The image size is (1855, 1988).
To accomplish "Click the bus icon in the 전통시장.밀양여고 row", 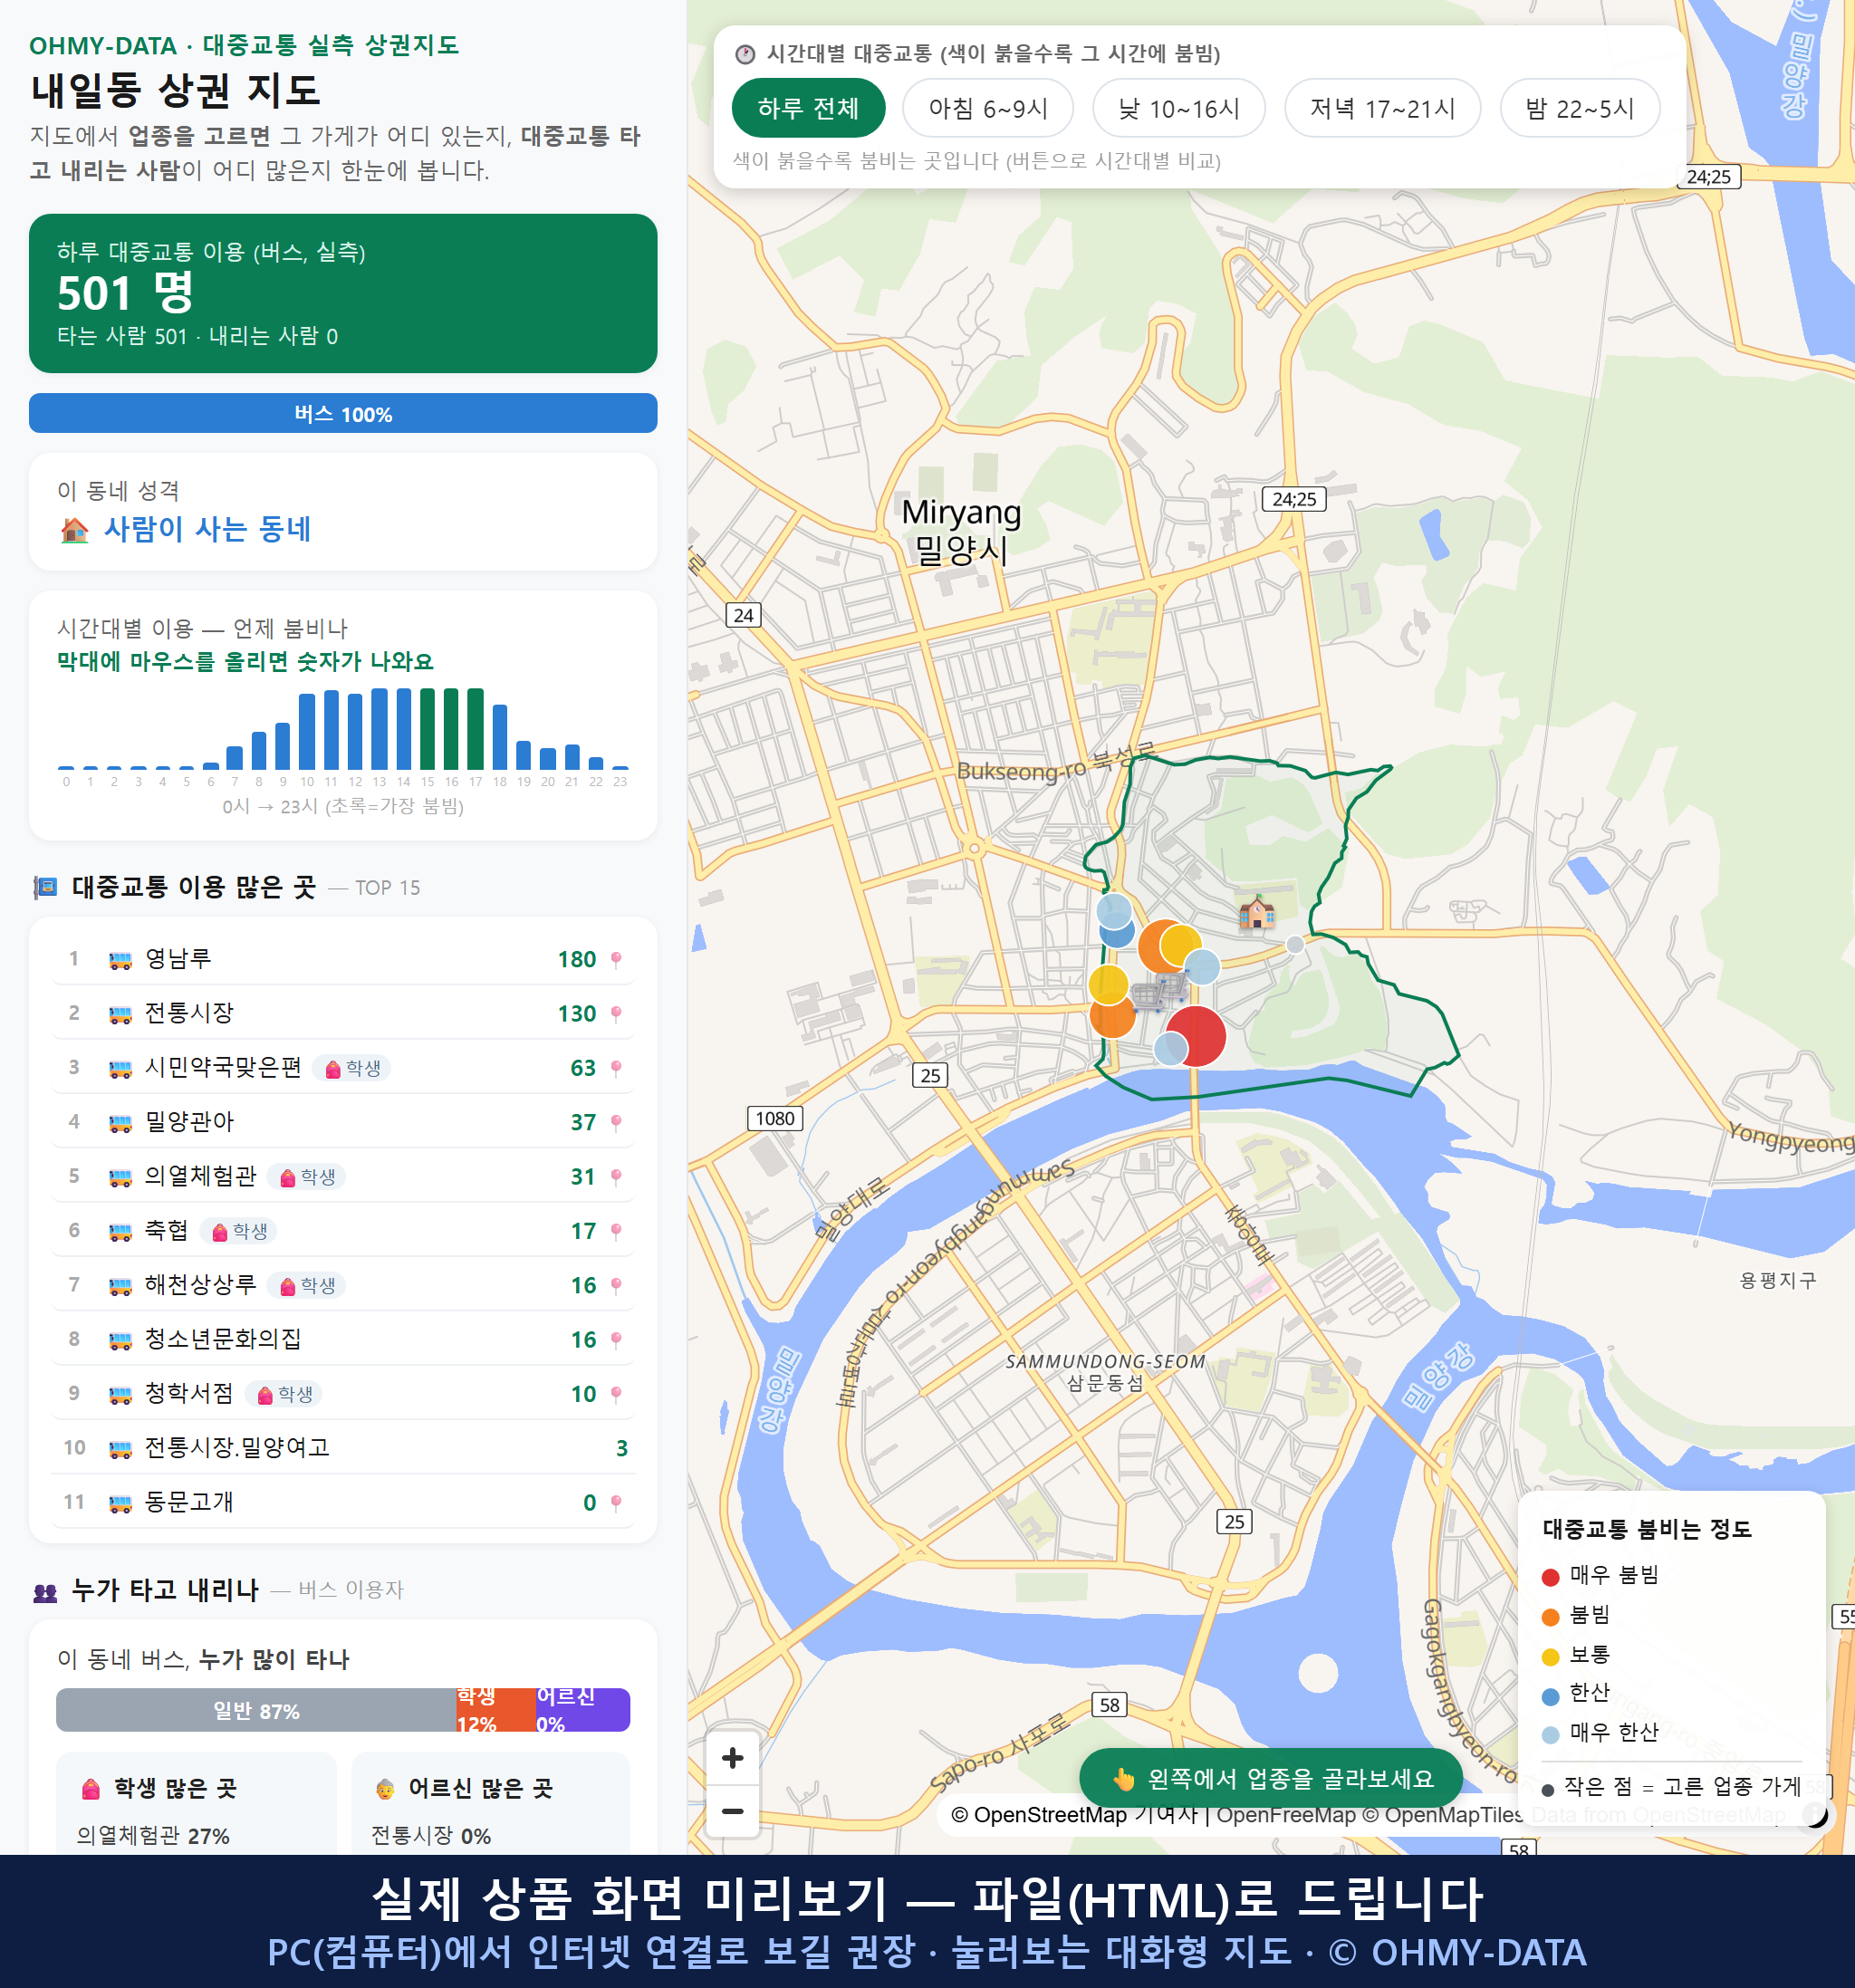I will coord(120,1449).
